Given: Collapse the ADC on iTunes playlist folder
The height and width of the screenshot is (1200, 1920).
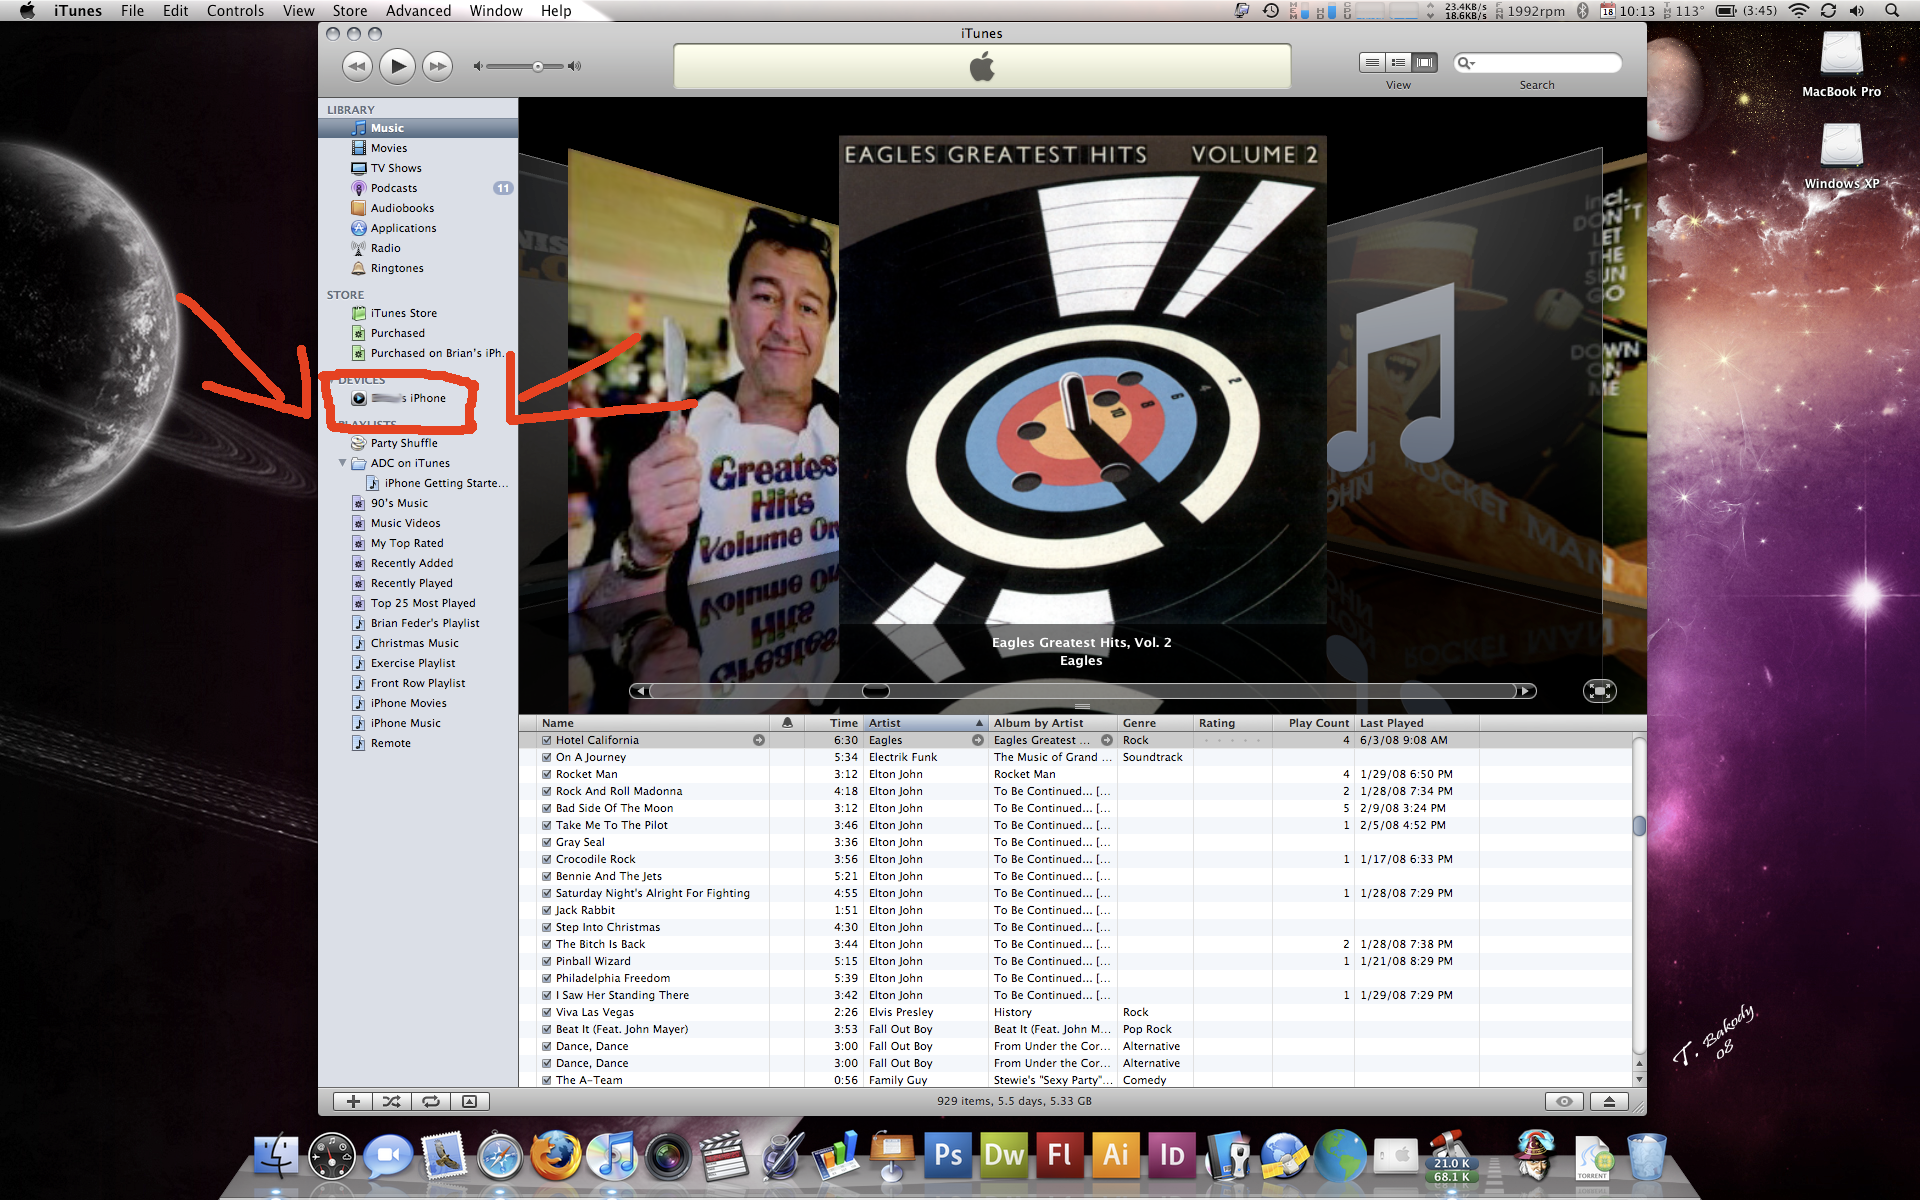Looking at the screenshot, I should point(343,463).
